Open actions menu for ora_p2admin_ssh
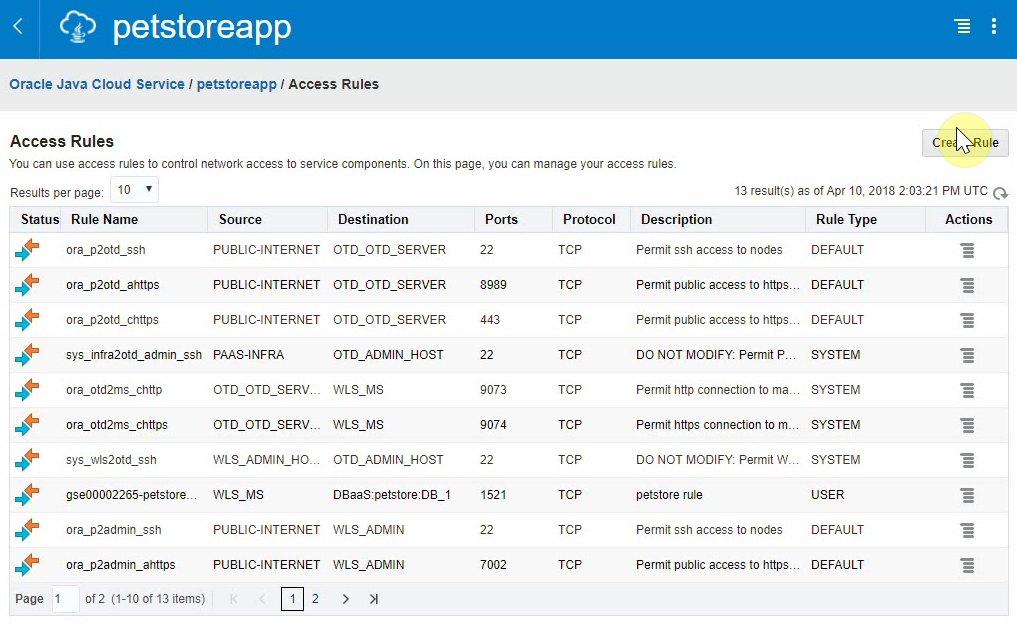Image resolution: width=1017 pixels, height=626 pixels. [x=967, y=531]
